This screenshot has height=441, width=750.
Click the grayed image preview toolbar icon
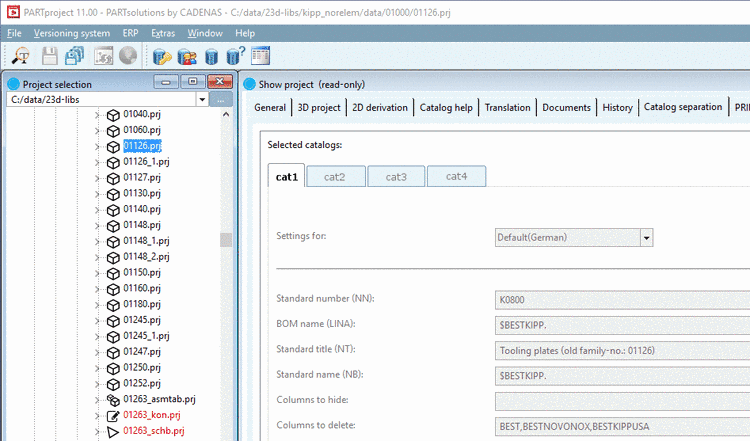103,56
